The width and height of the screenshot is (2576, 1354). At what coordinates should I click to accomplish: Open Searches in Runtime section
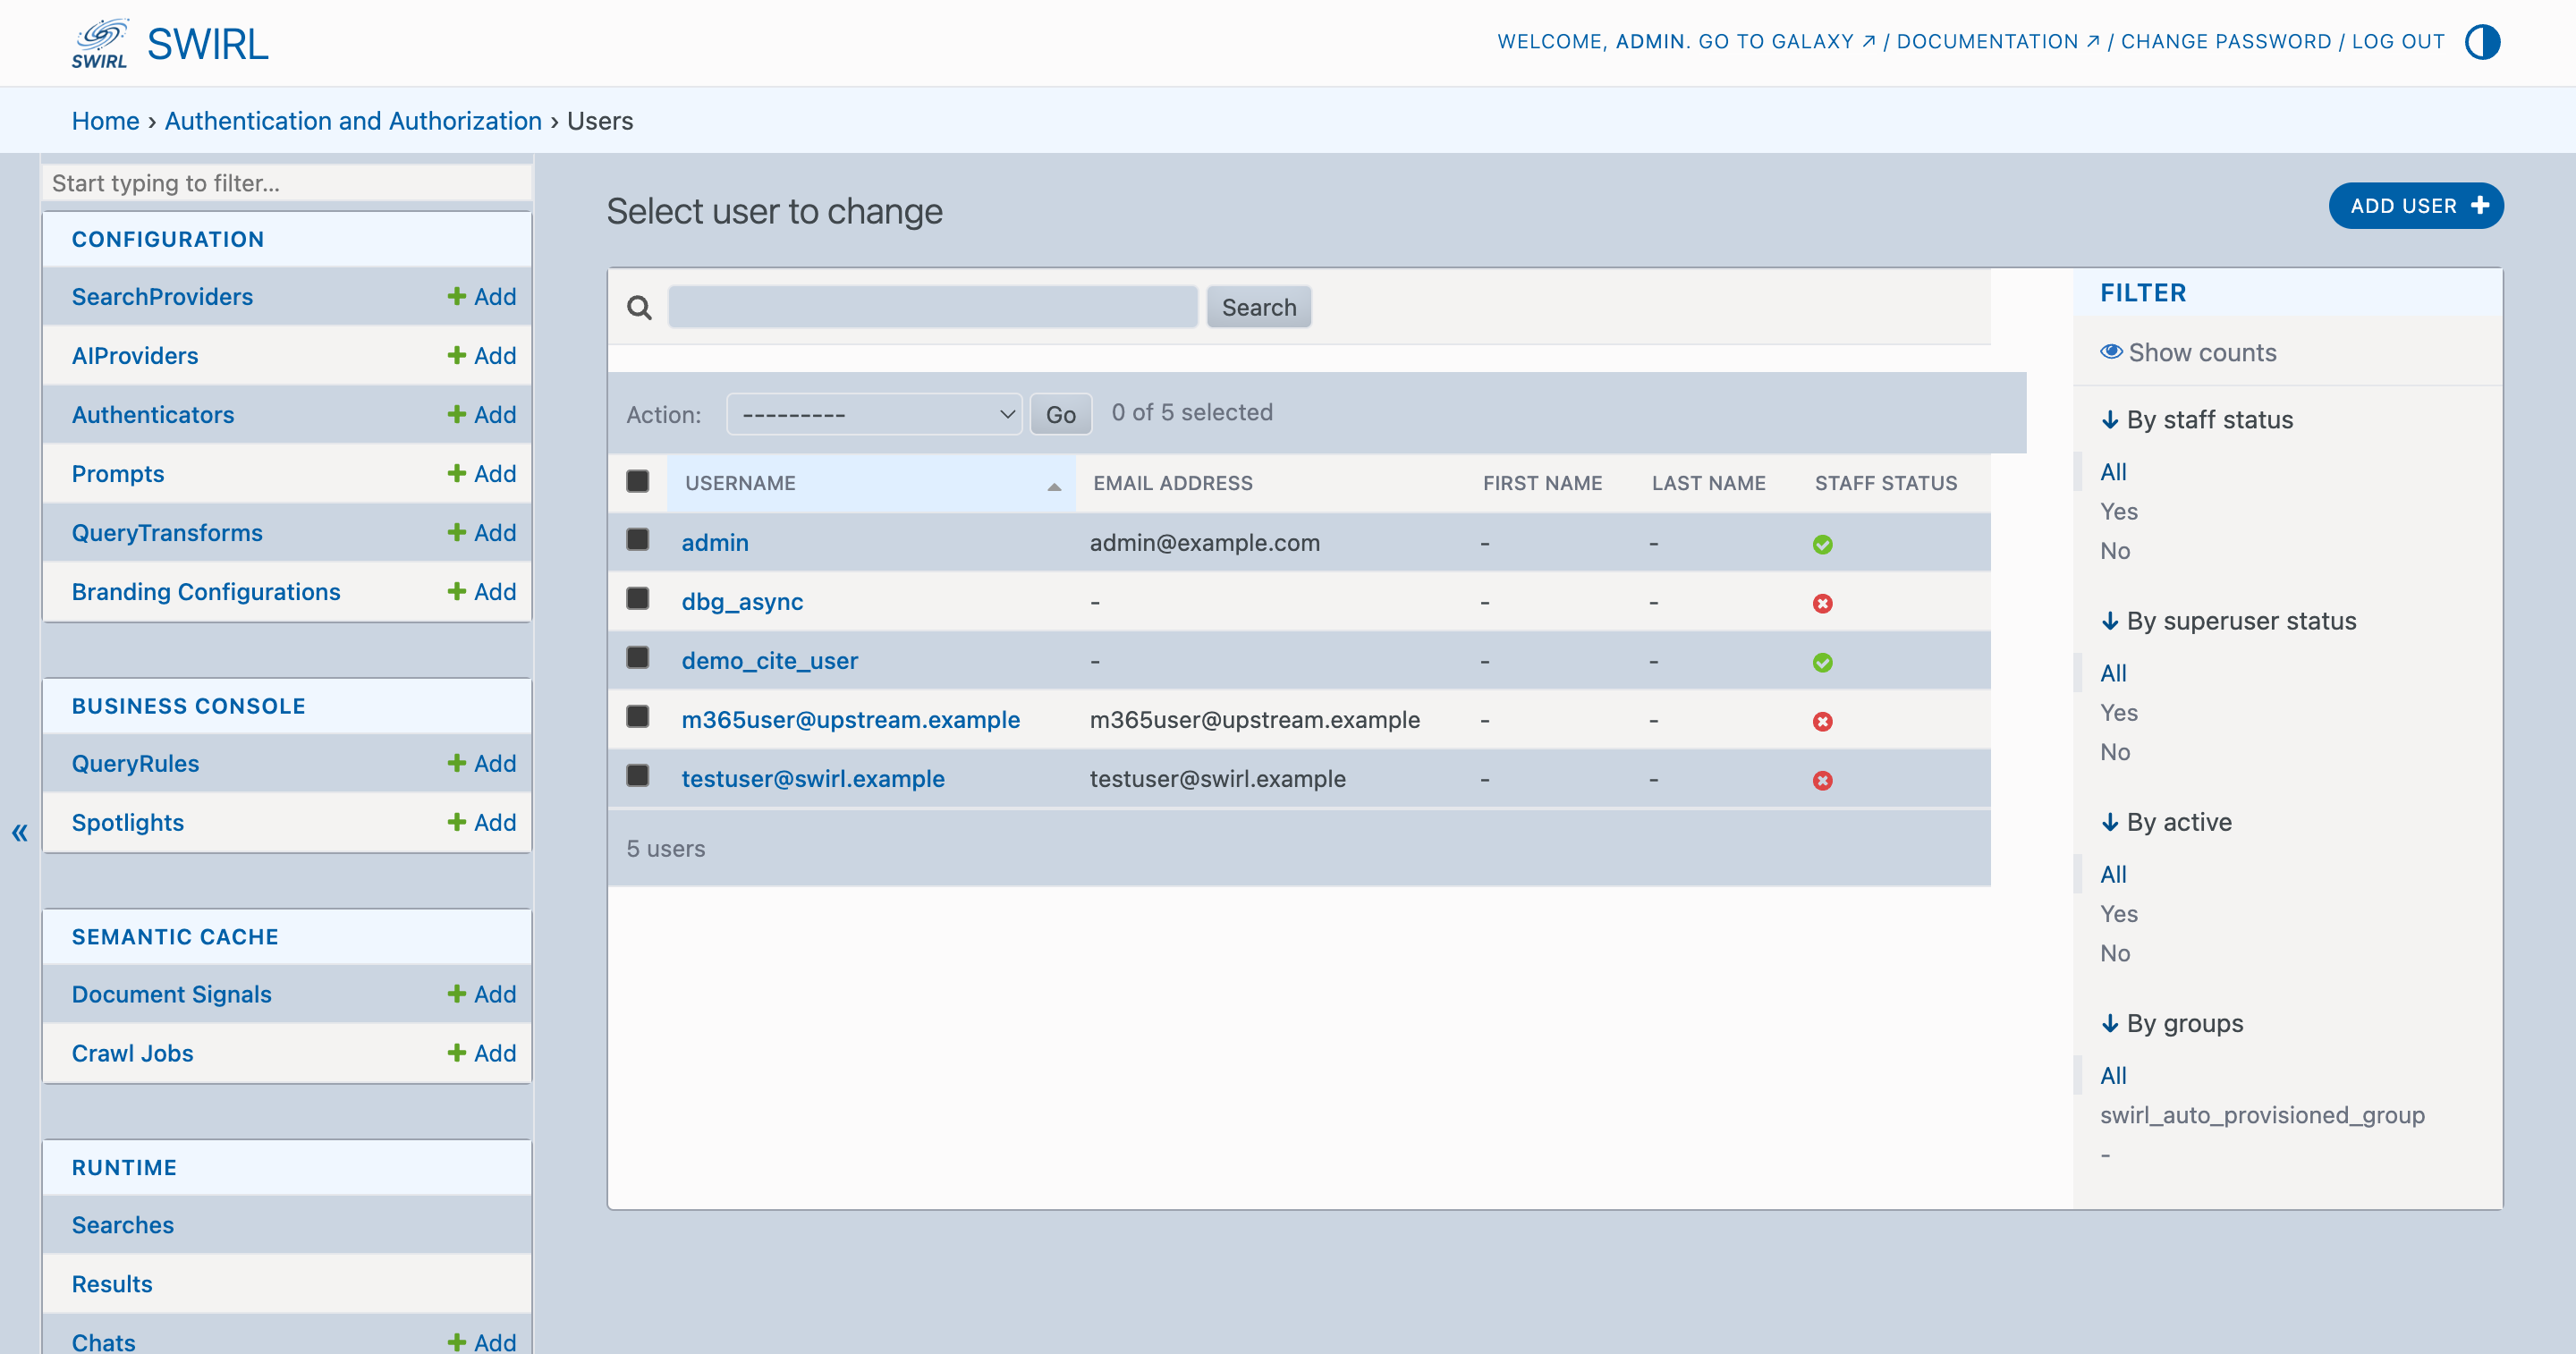pyautogui.click(x=122, y=1224)
